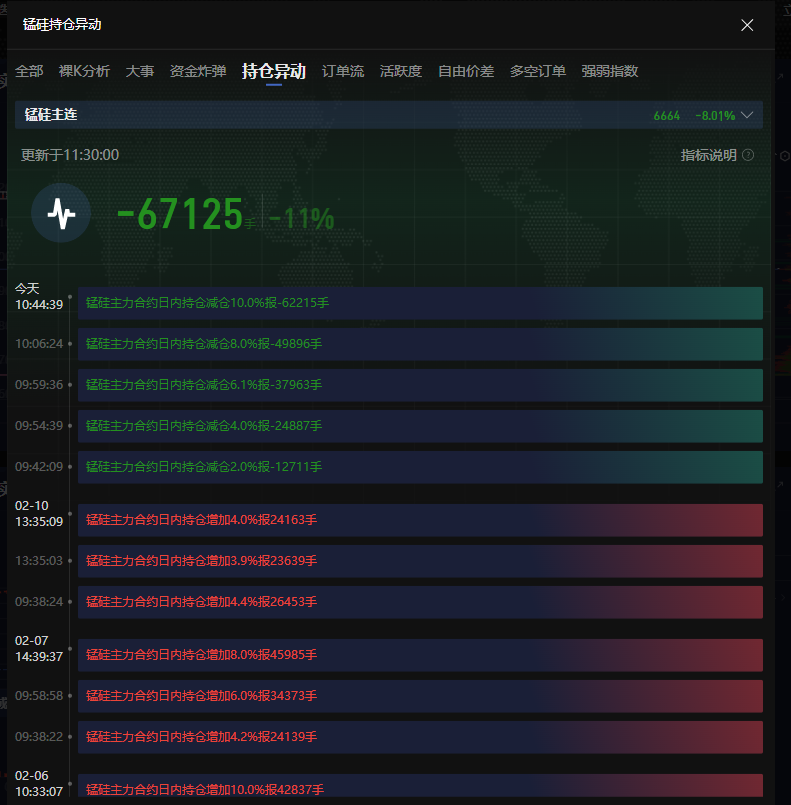Select the 09:42:09 减仓2.0% alert row
Viewport: 791px width, 805px height.
pos(420,467)
